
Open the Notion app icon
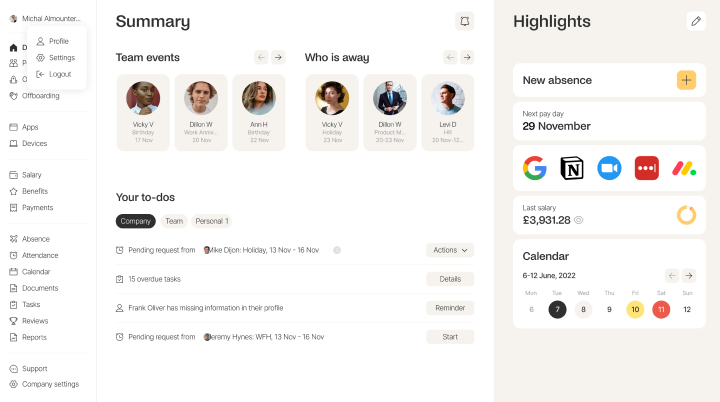tap(572, 168)
